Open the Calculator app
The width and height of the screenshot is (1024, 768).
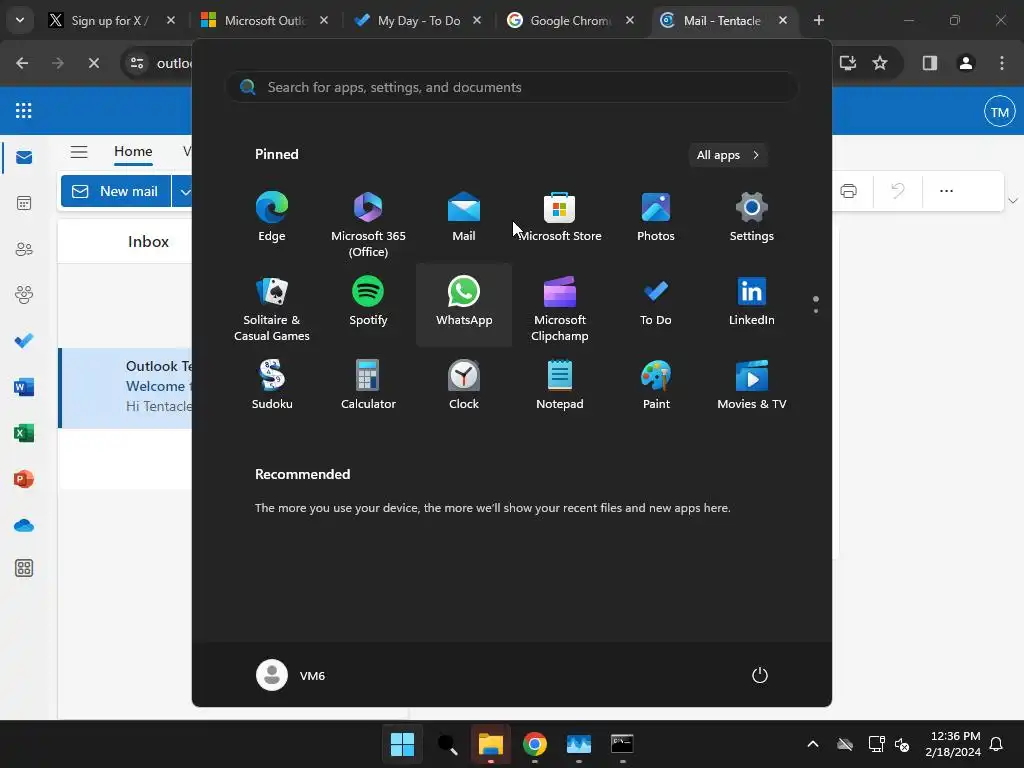click(x=368, y=387)
